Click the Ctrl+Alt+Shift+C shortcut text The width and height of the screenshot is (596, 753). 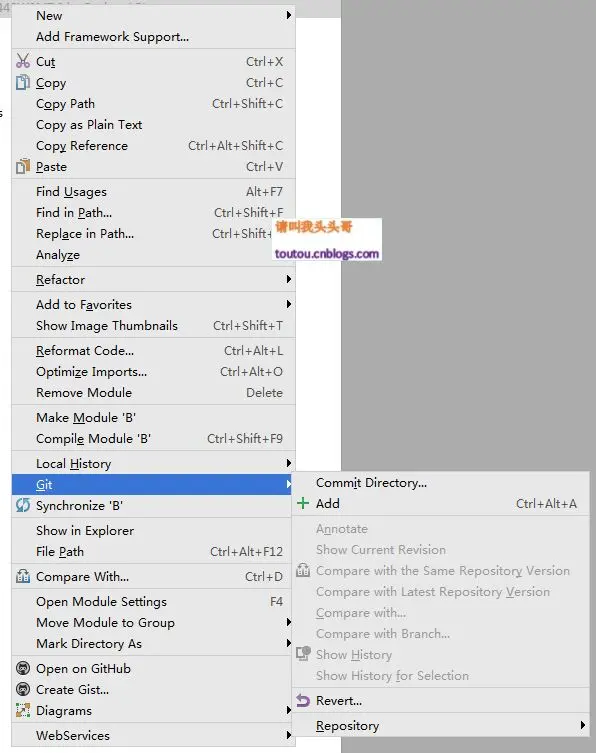[x=235, y=146]
